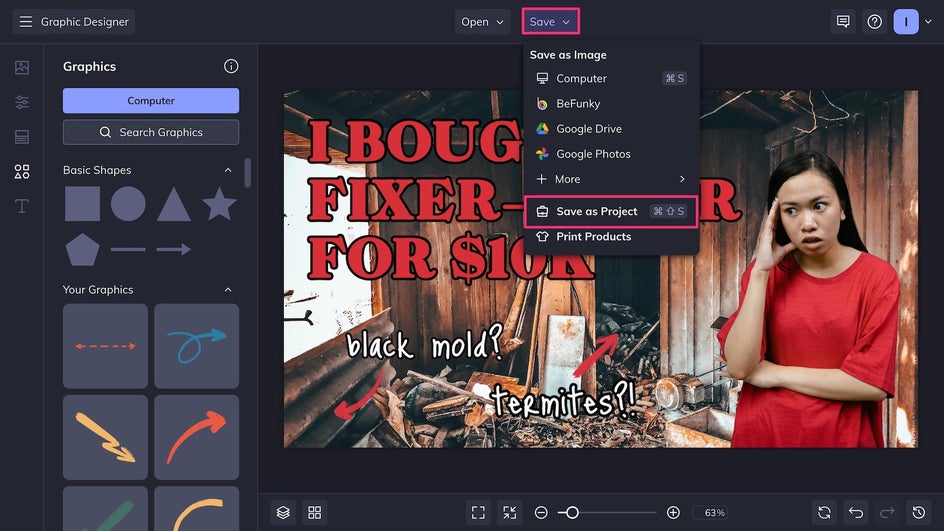This screenshot has height=531, width=944.
Task: Select the woman in red shirt
Action: pos(810,301)
